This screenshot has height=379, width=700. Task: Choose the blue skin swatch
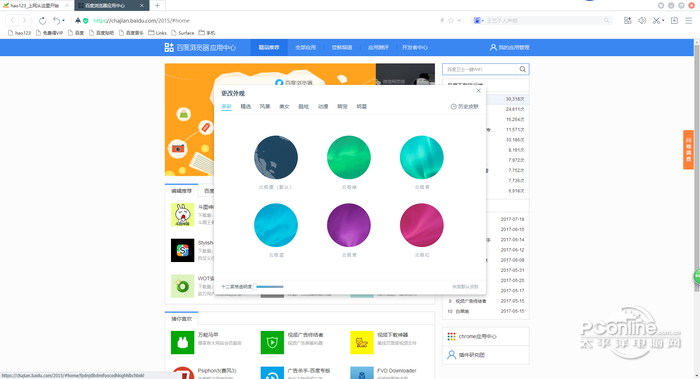tap(276, 225)
